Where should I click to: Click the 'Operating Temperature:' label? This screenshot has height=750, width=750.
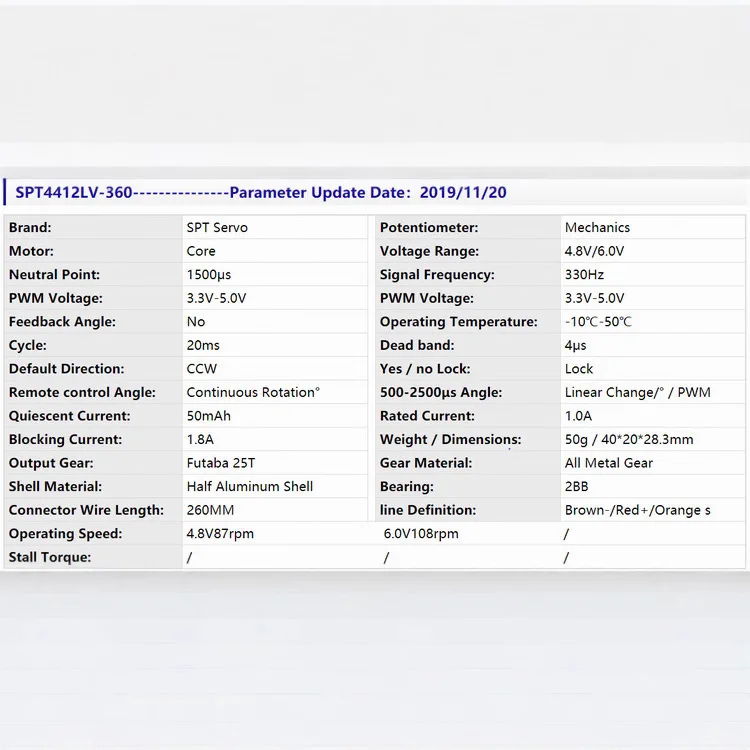459,321
